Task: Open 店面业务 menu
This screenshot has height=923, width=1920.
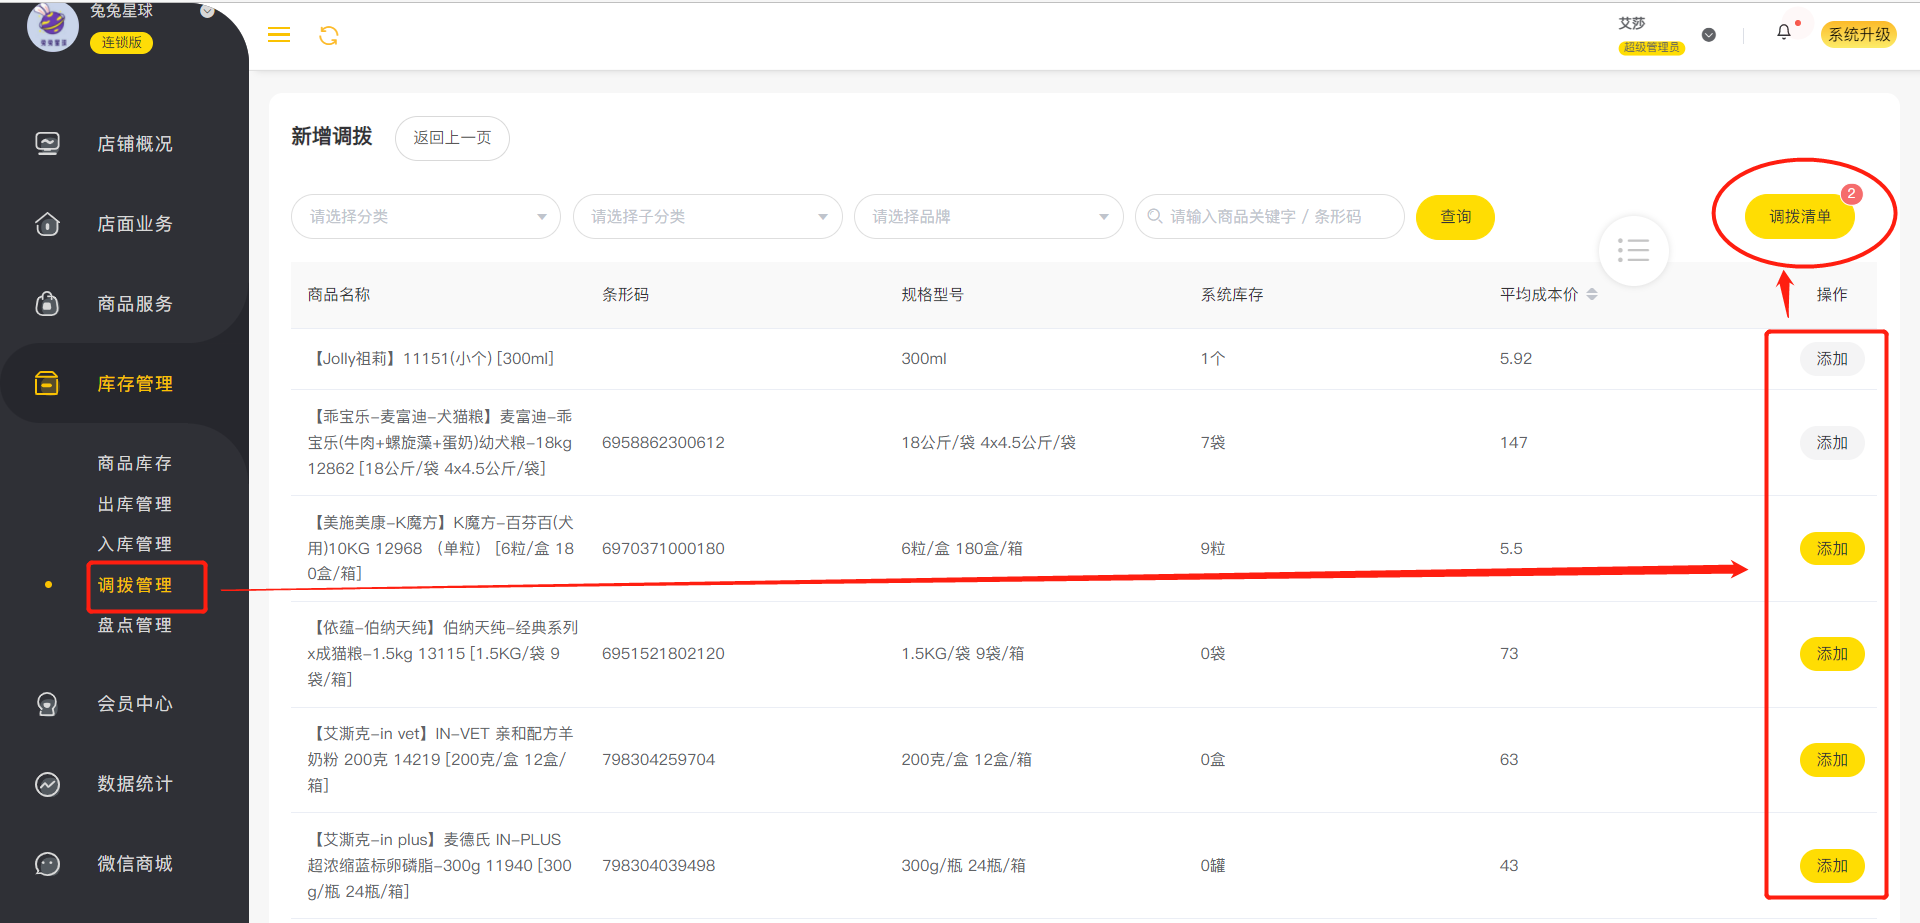Action: pos(135,224)
